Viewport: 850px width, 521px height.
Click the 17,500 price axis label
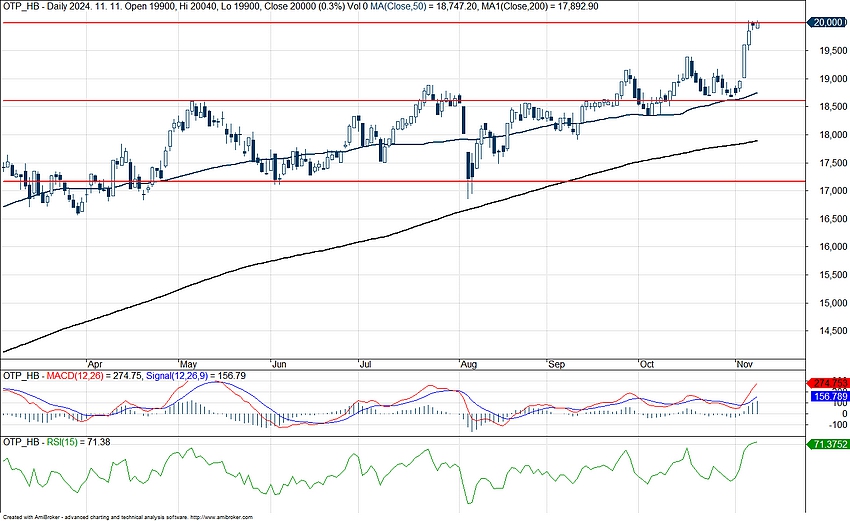(x=834, y=163)
